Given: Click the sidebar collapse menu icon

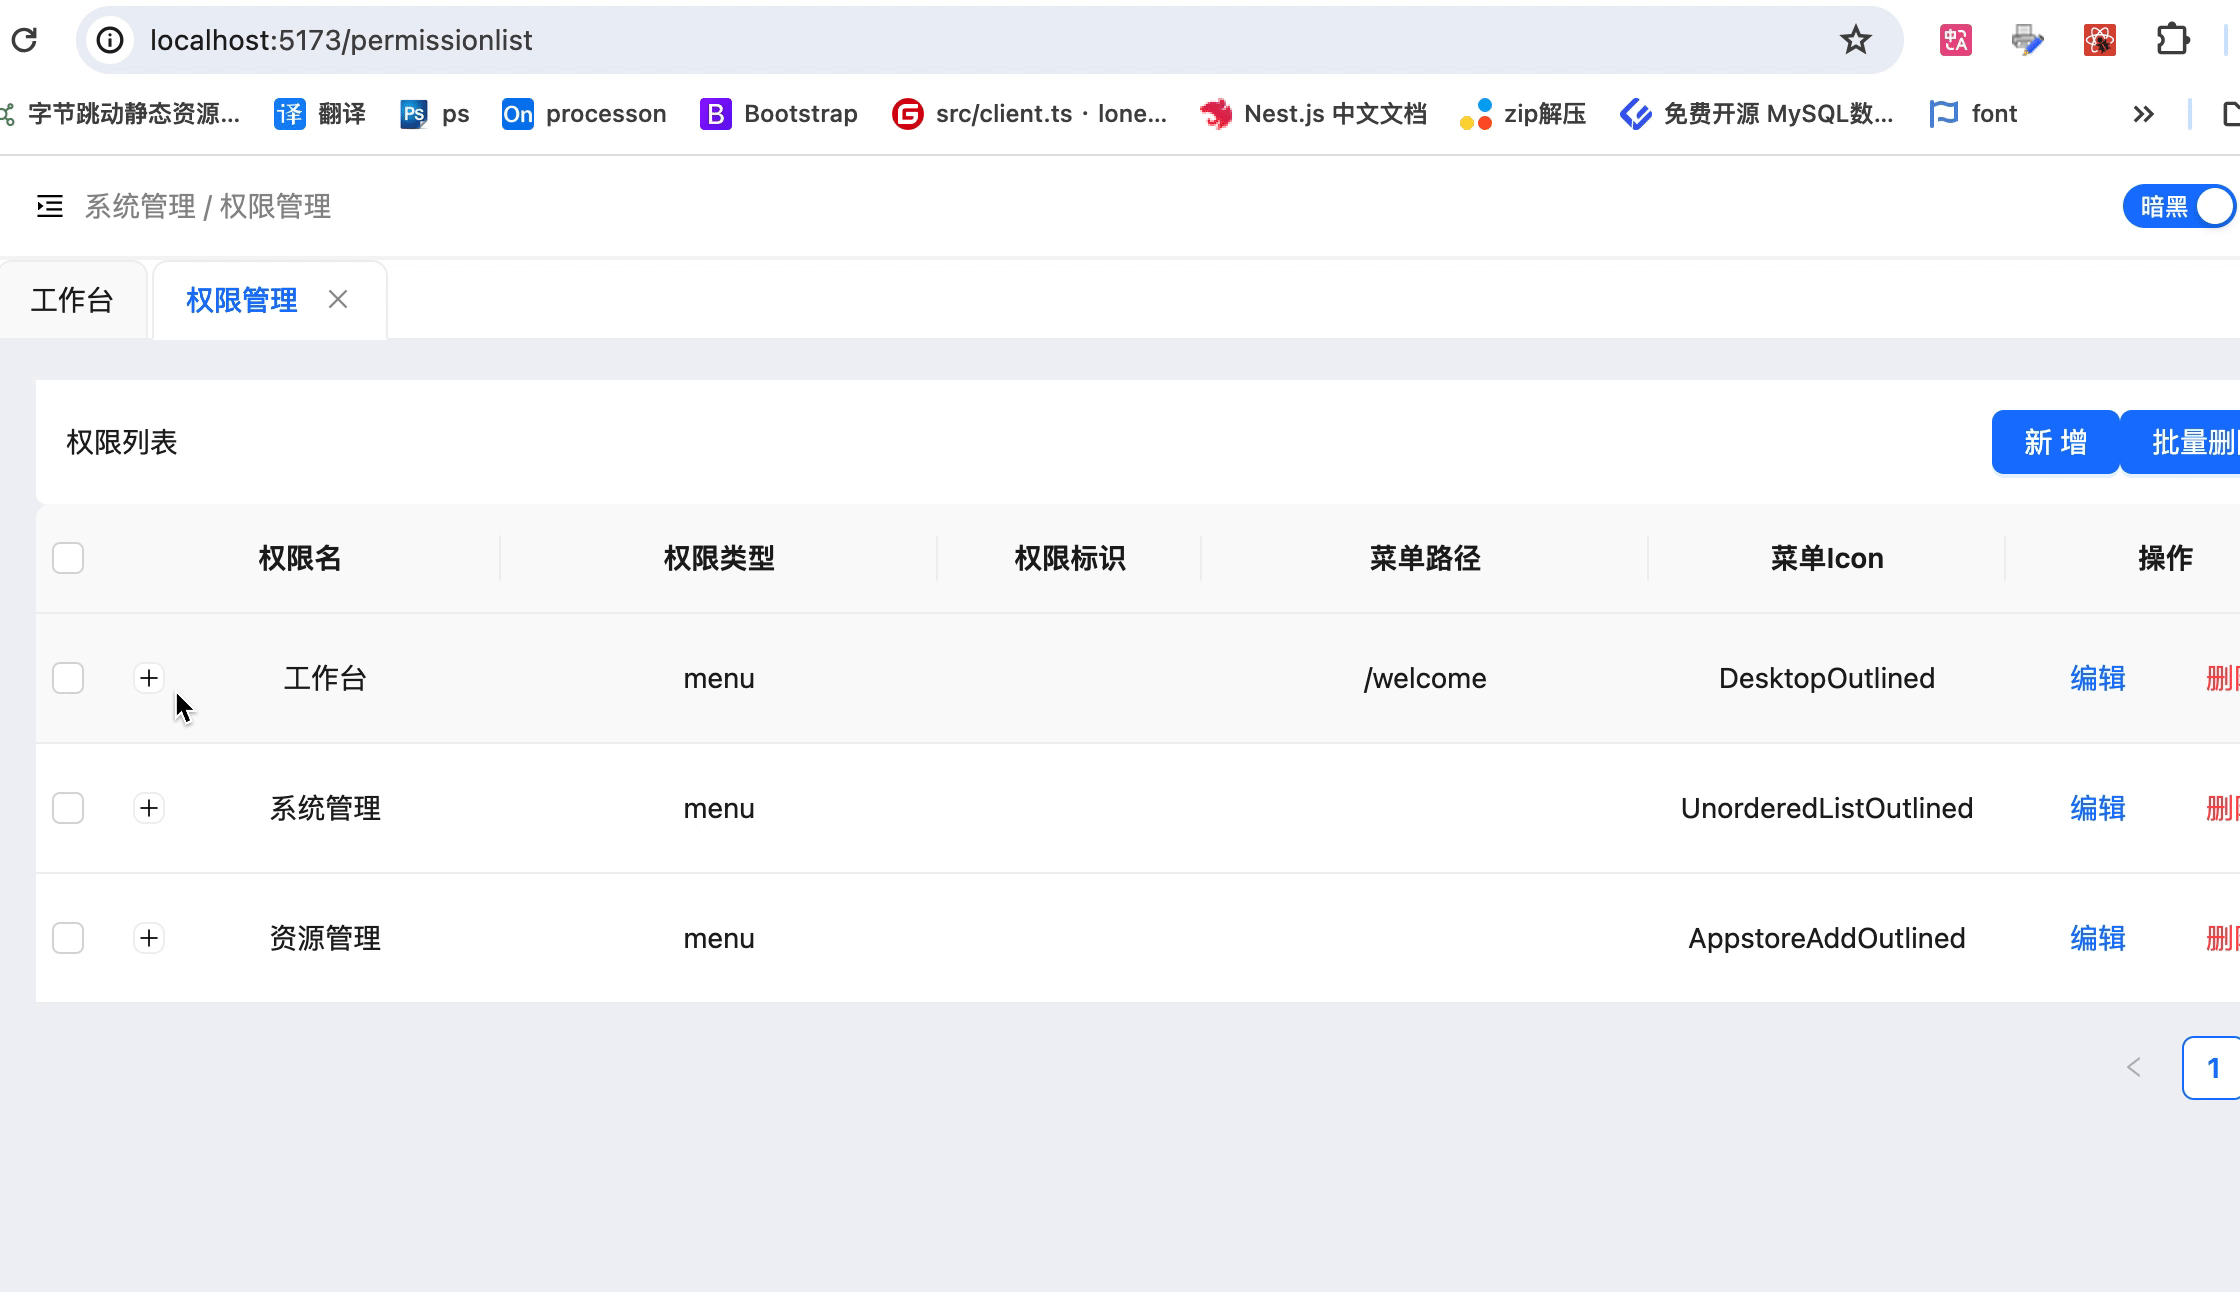Looking at the screenshot, I should (x=49, y=206).
